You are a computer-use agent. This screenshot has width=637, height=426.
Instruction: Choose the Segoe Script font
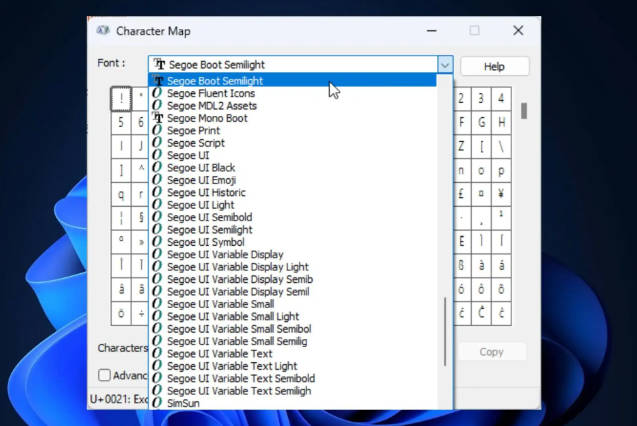click(x=293, y=143)
